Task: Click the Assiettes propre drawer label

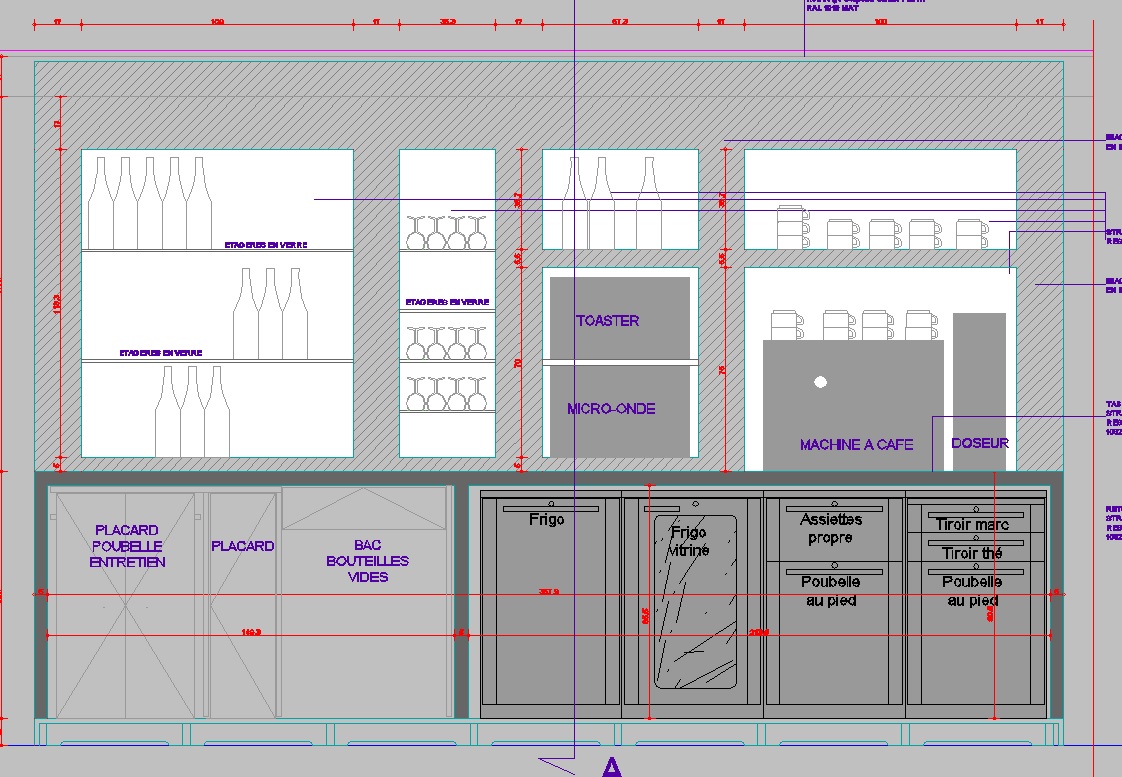Action: 831,528
